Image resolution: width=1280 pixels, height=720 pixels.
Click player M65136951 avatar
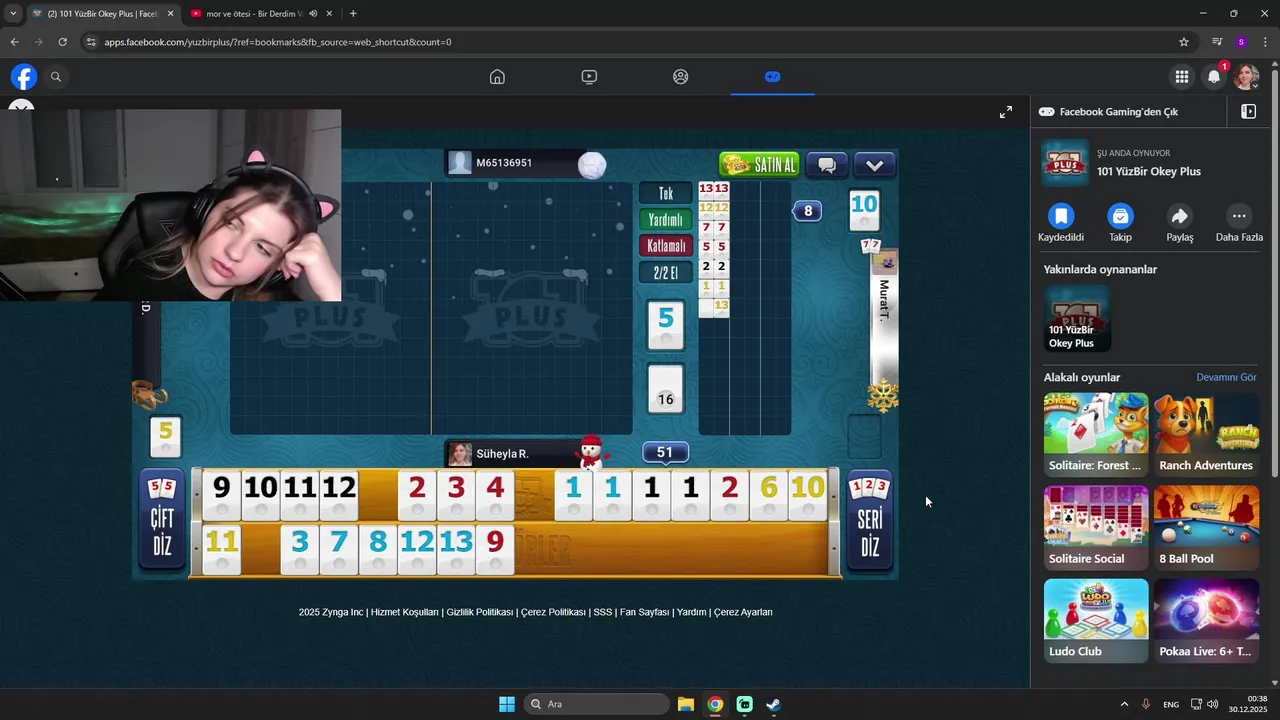coord(460,163)
